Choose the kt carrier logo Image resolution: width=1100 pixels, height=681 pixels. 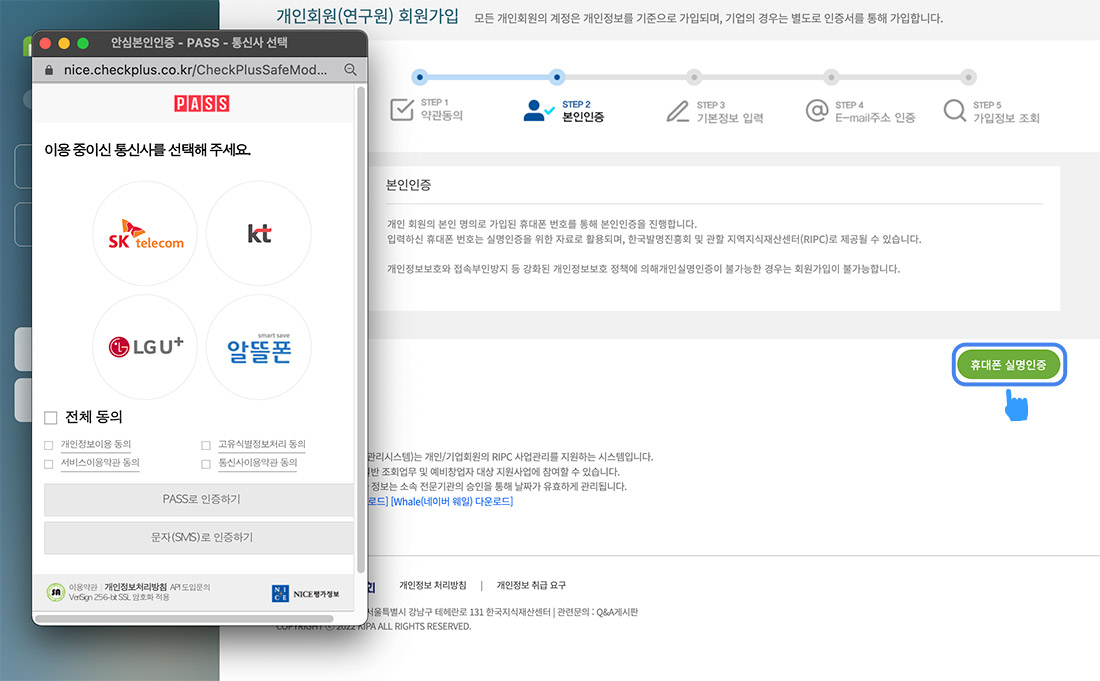(259, 233)
